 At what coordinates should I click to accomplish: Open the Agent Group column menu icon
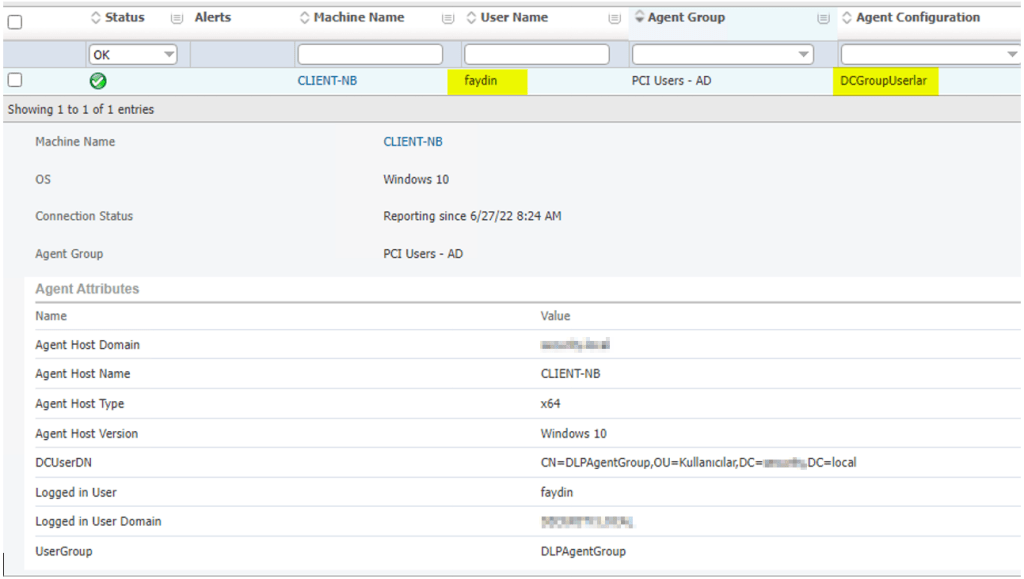pyautogui.click(x=823, y=18)
